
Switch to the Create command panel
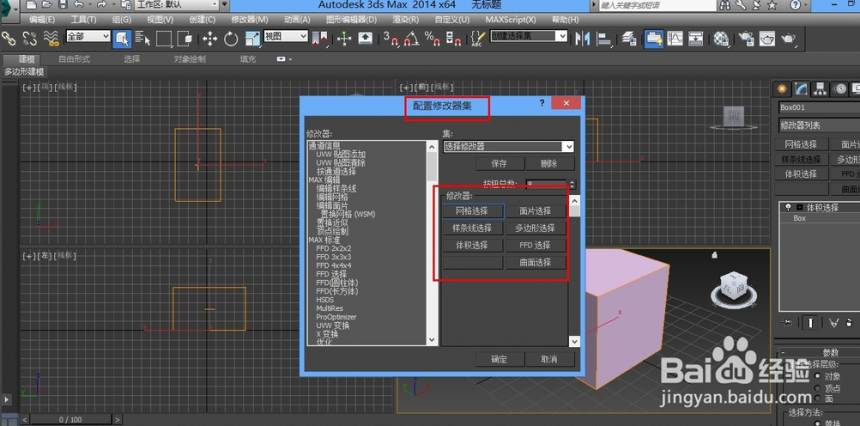click(782, 89)
